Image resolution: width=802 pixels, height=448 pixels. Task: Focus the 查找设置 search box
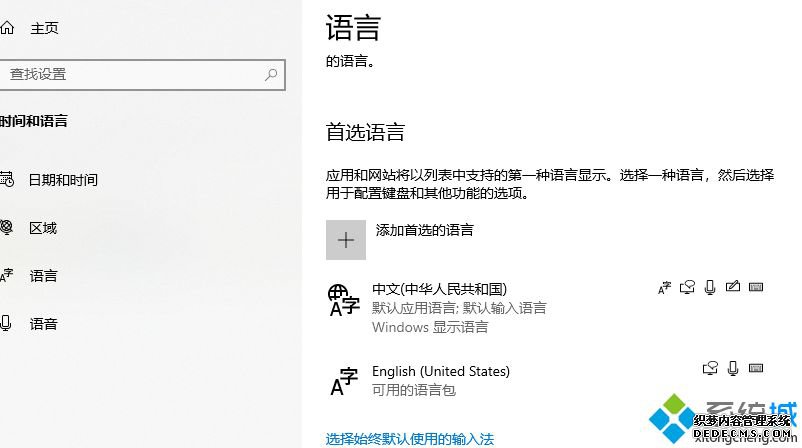[x=142, y=75]
